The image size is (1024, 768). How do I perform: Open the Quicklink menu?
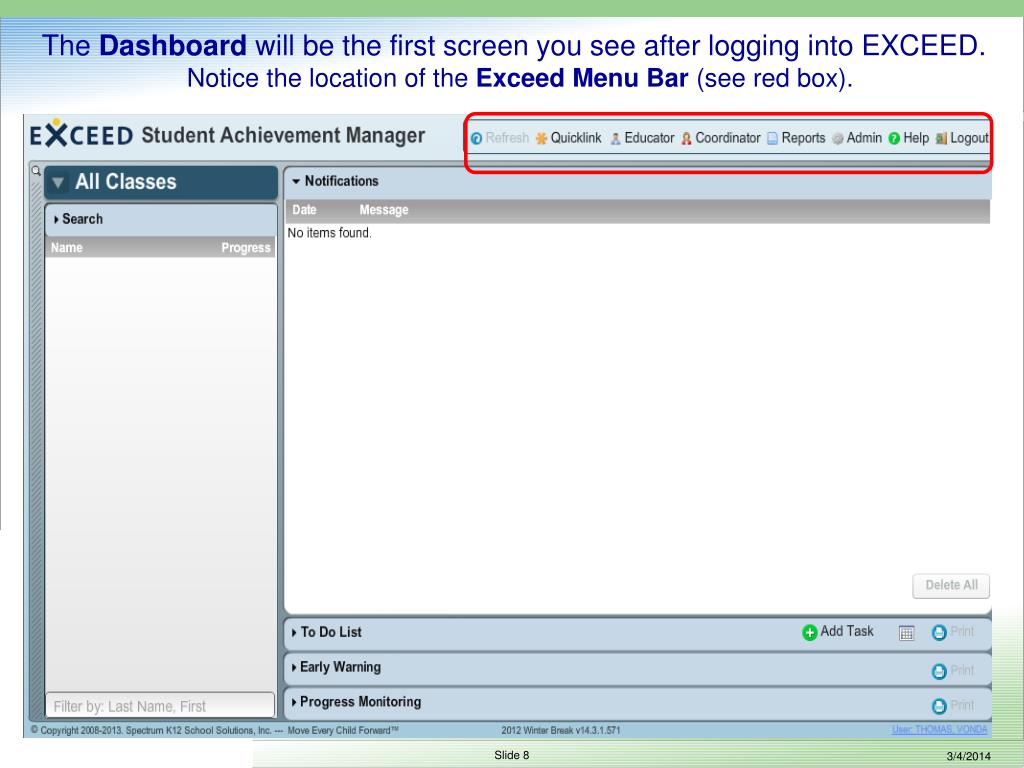point(575,138)
